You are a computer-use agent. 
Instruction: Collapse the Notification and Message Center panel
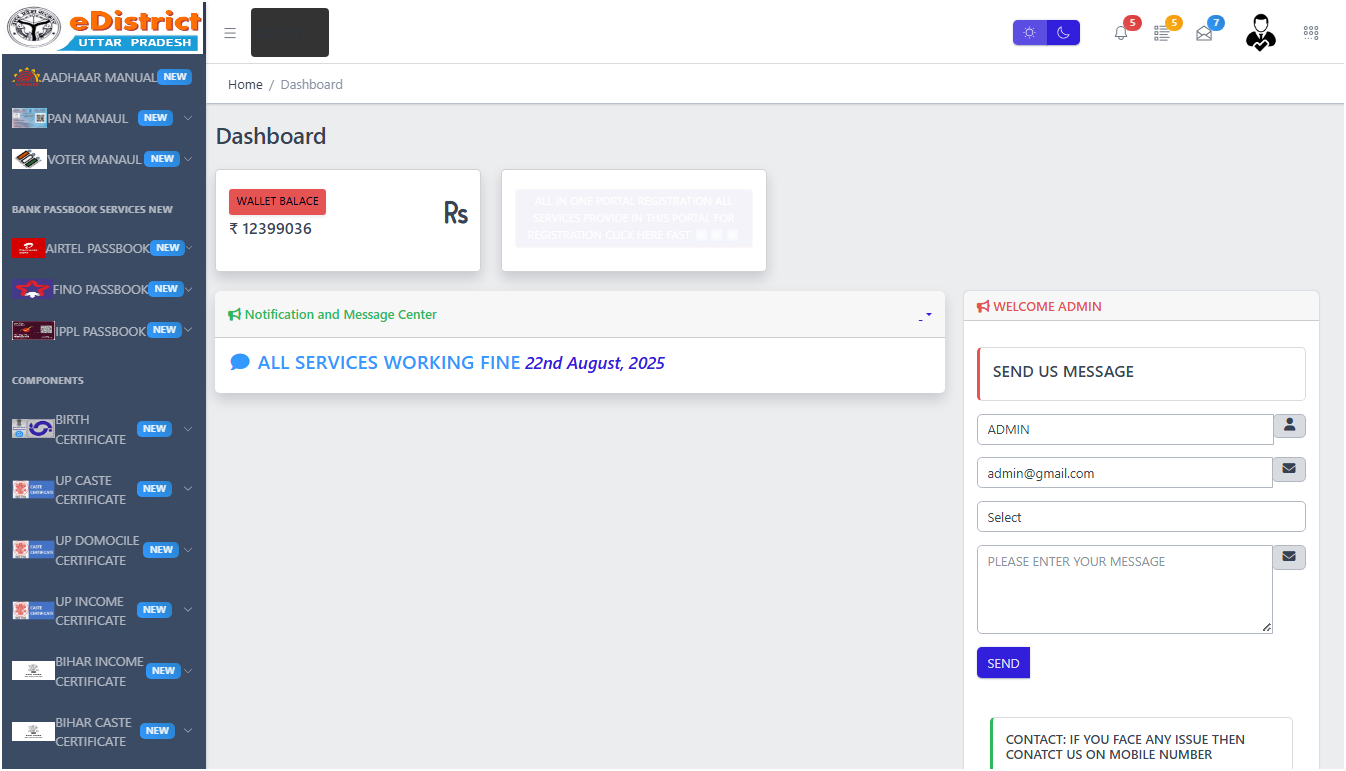(x=925, y=315)
